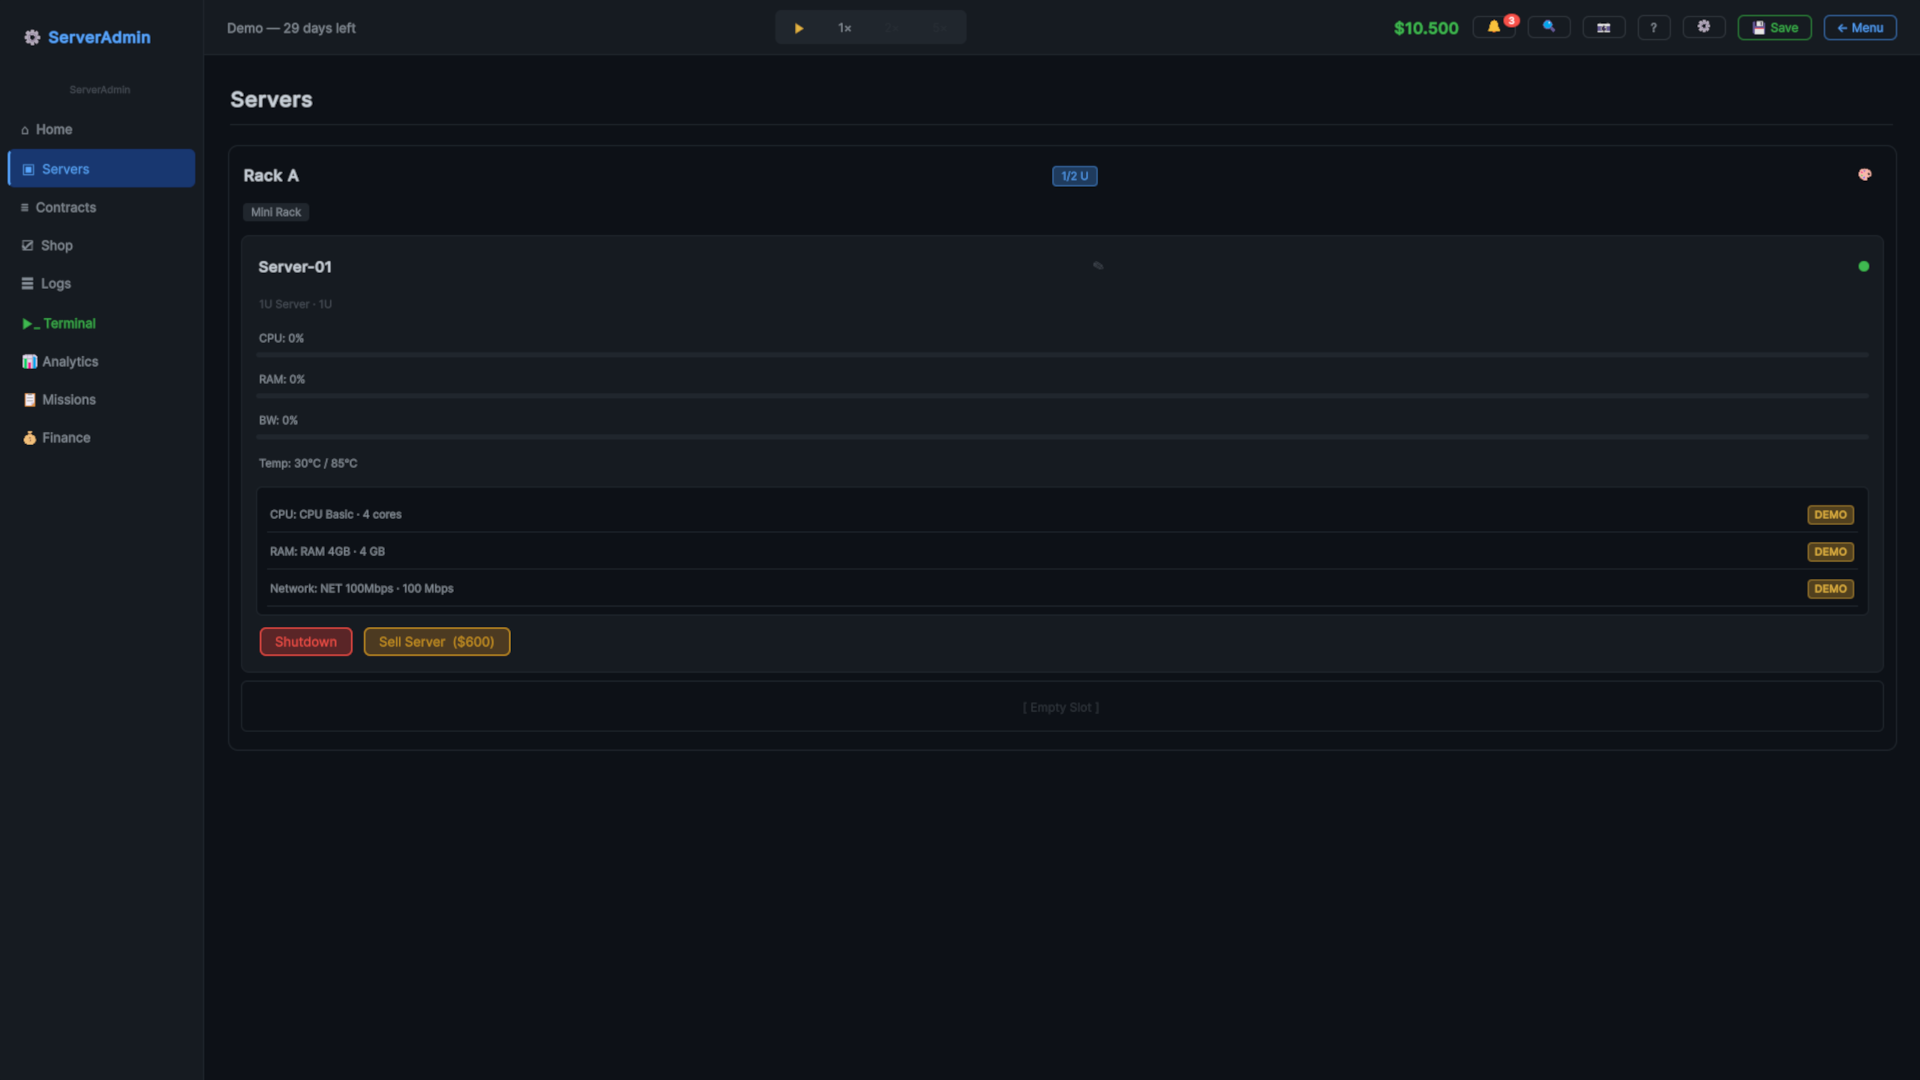Open help with the question mark
The width and height of the screenshot is (1920, 1080).
tap(1654, 27)
